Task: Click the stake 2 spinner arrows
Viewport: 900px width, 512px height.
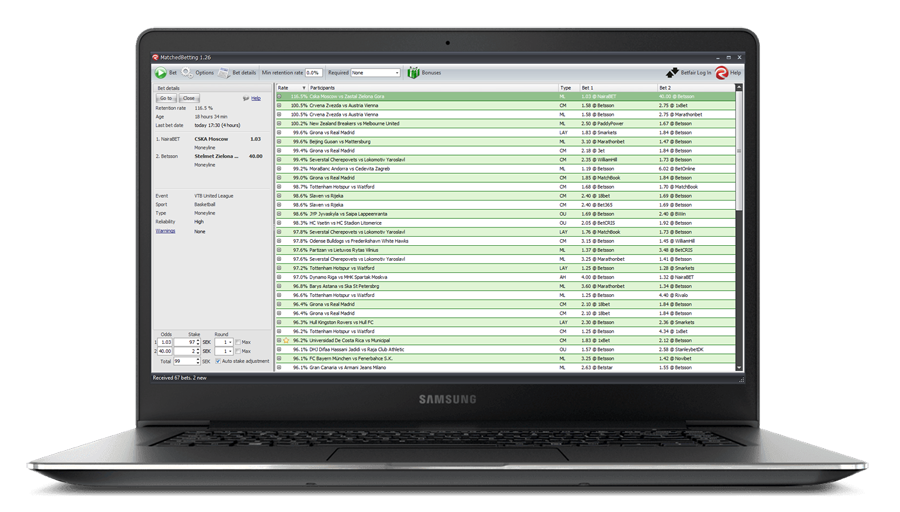Action: tap(198, 351)
